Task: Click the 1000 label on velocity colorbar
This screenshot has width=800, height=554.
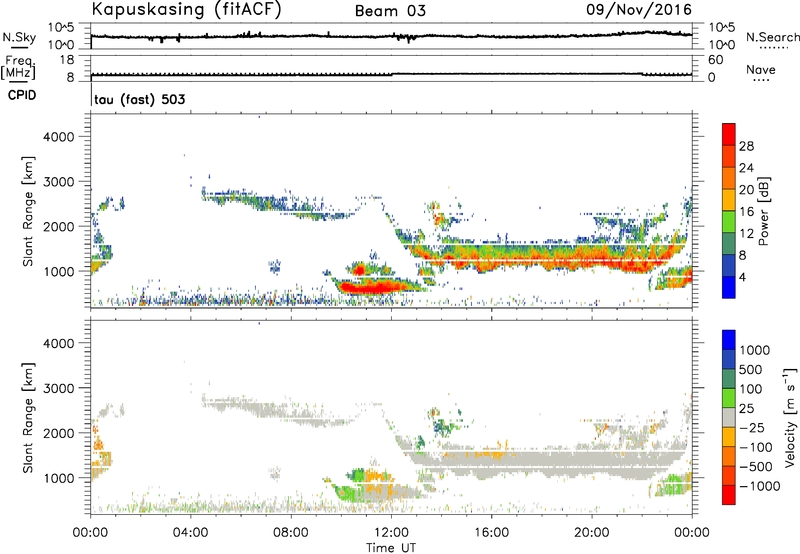Action: (755, 350)
